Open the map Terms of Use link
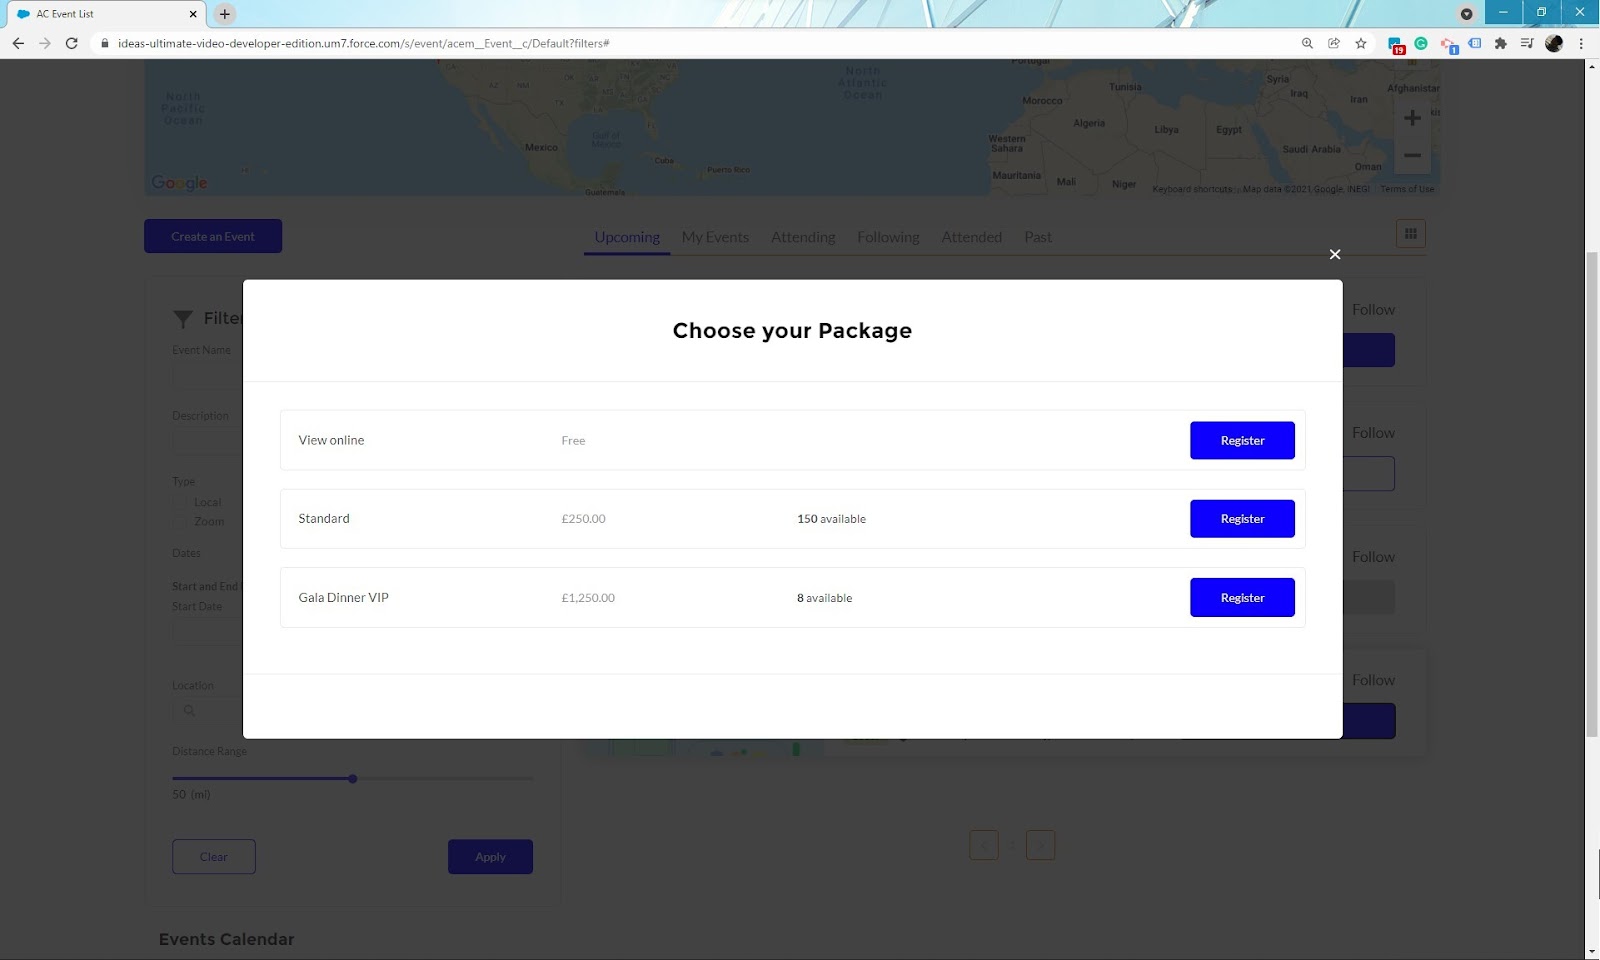1600x960 pixels. pos(1407,189)
